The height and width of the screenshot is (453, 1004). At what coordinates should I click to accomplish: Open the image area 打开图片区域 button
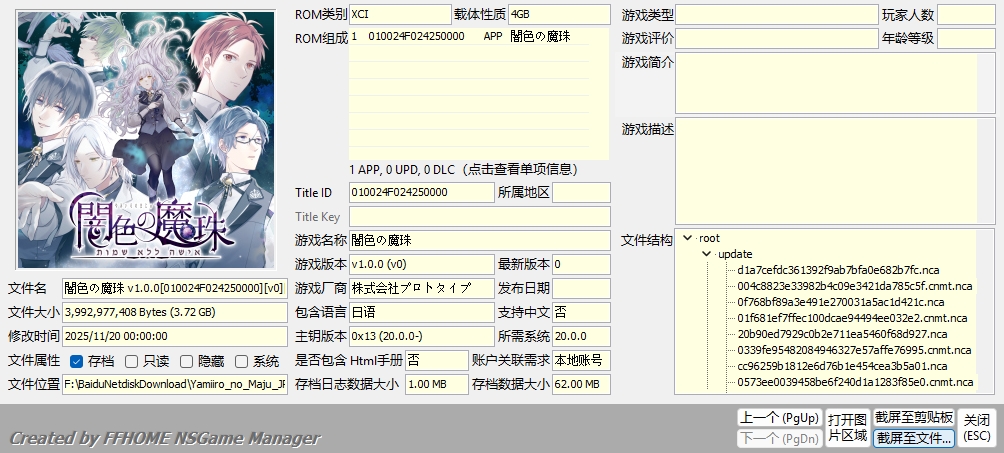847,428
